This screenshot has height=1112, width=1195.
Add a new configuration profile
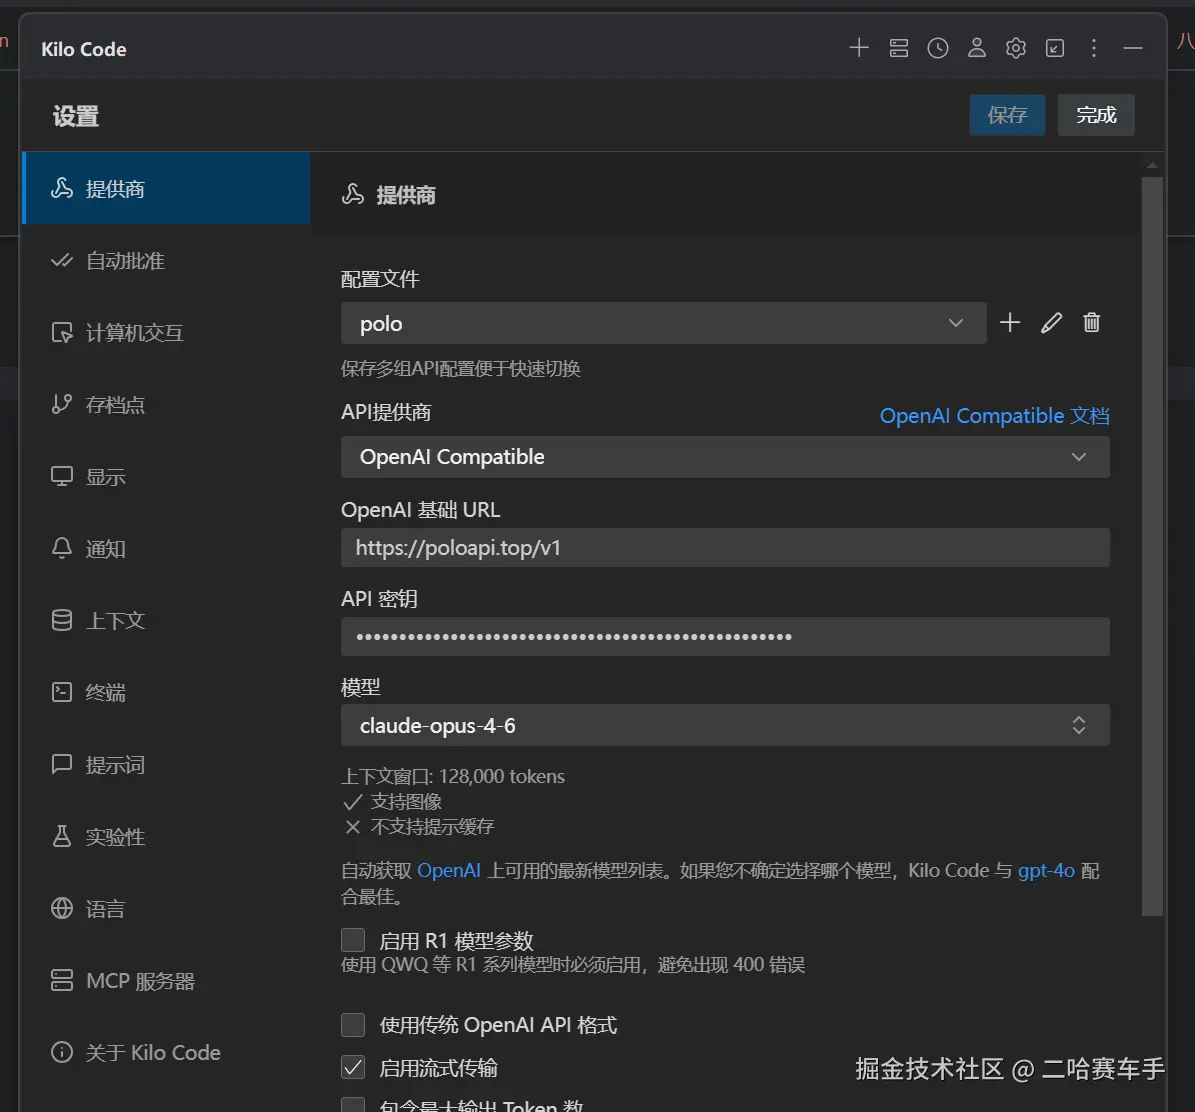(1010, 322)
